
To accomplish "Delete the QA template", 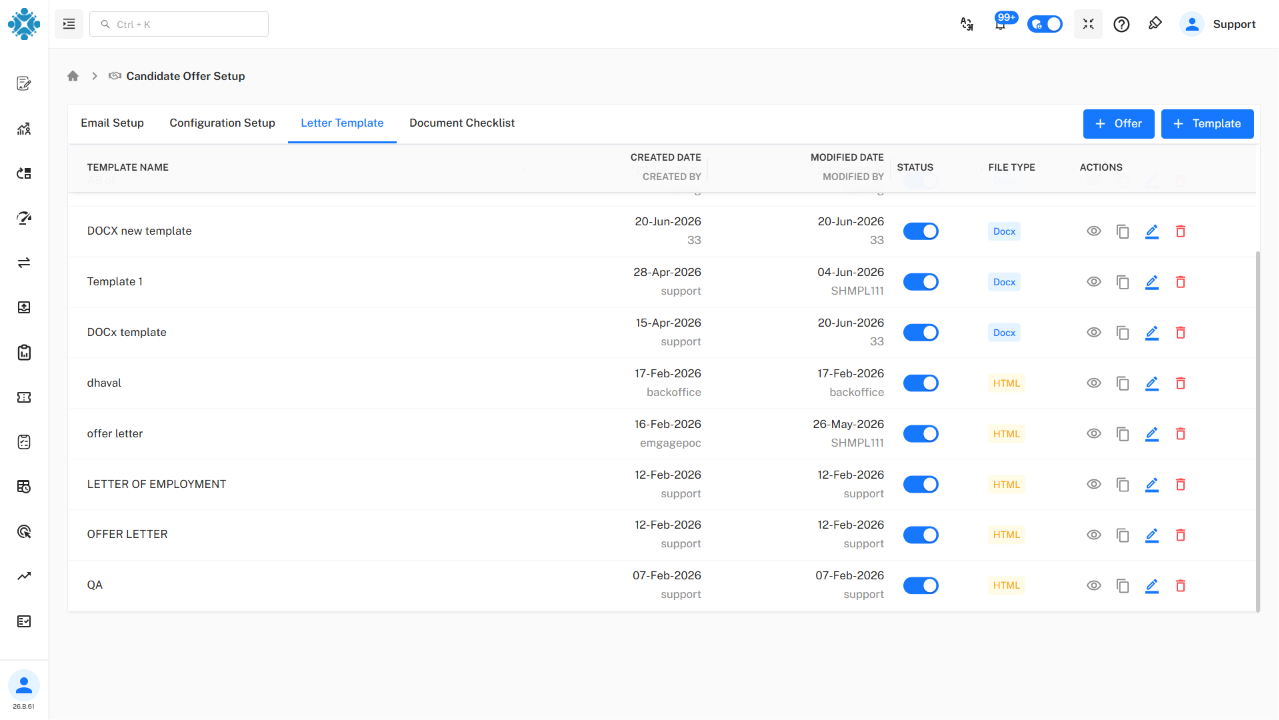I will [x=1180, y=585].
